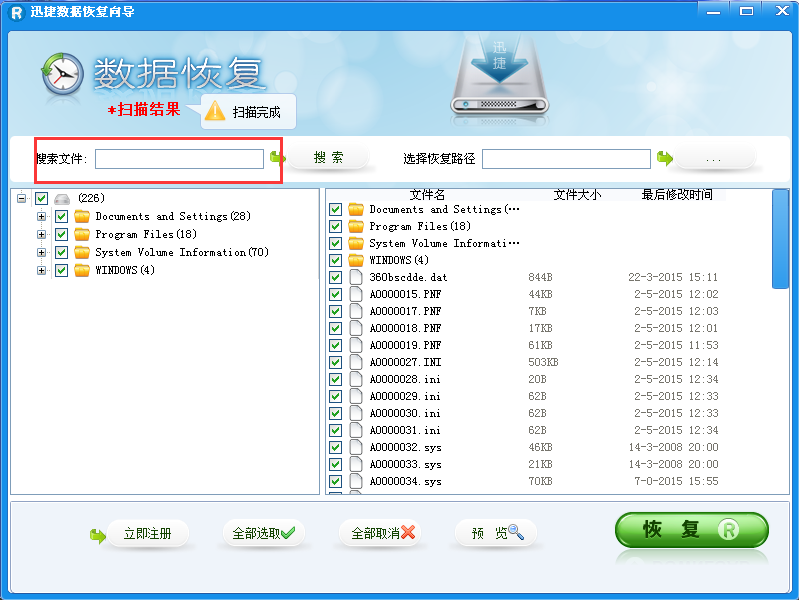Click the green arrow beside 立即注册
Image resolution: width=799 pixels, height=600 pixels.
pos(97,536)
